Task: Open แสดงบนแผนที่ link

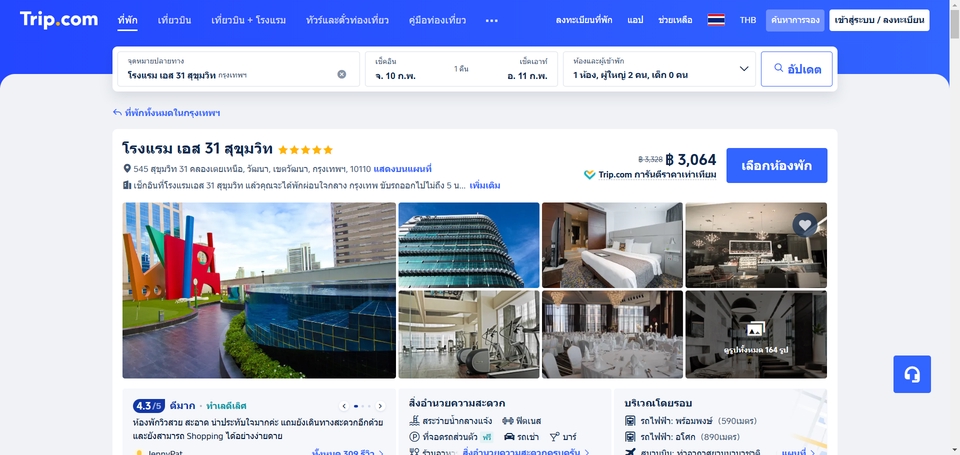Action: (x=402, y=168)
